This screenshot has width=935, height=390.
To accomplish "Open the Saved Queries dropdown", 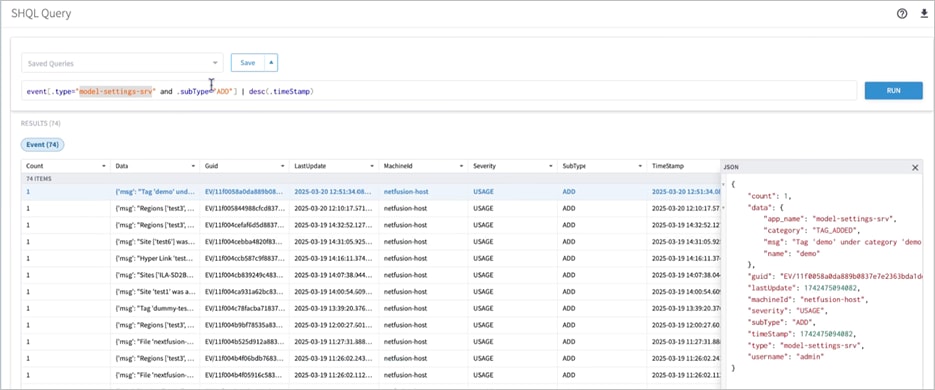I will [122, 63].
